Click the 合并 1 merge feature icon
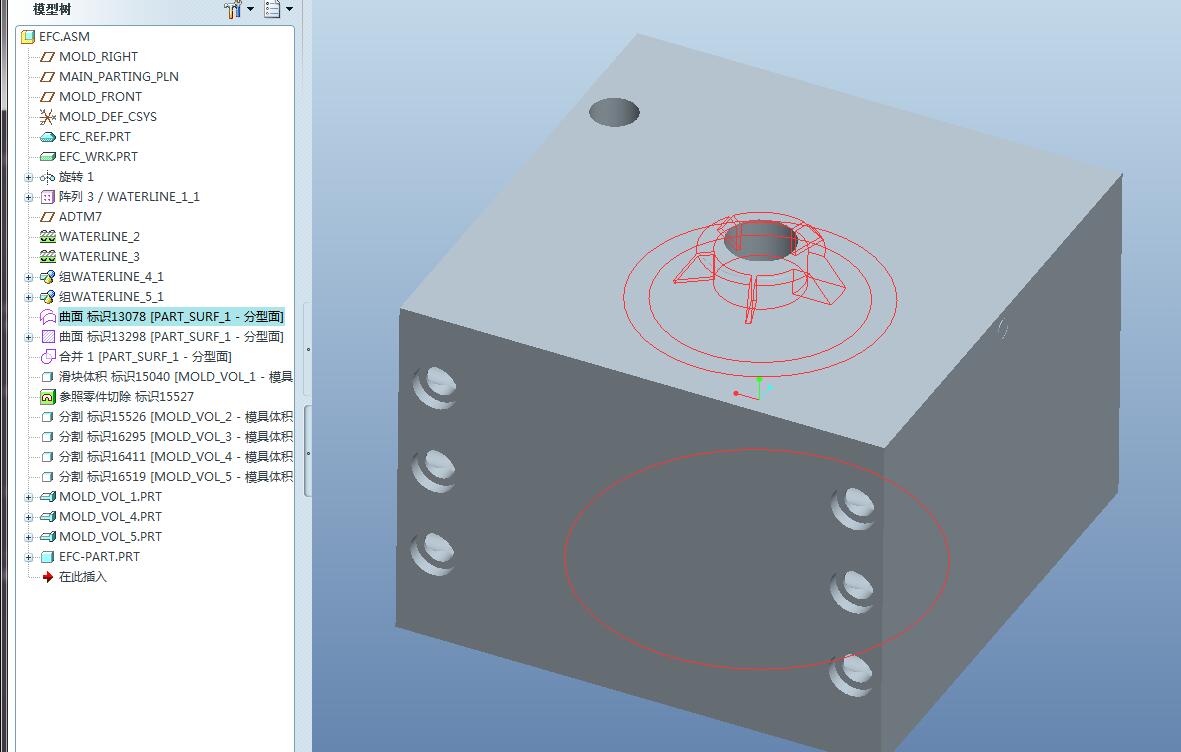Screen dimensions: 1181x752 tap(47, 356)
